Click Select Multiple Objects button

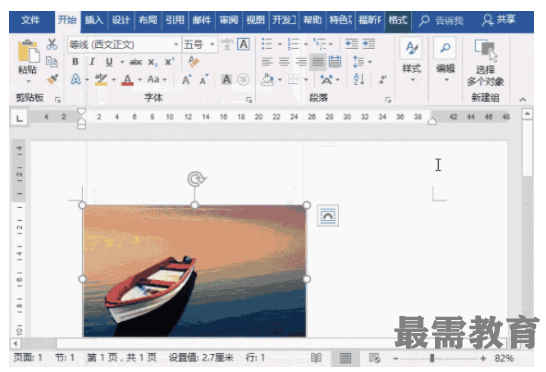point(485,63)
